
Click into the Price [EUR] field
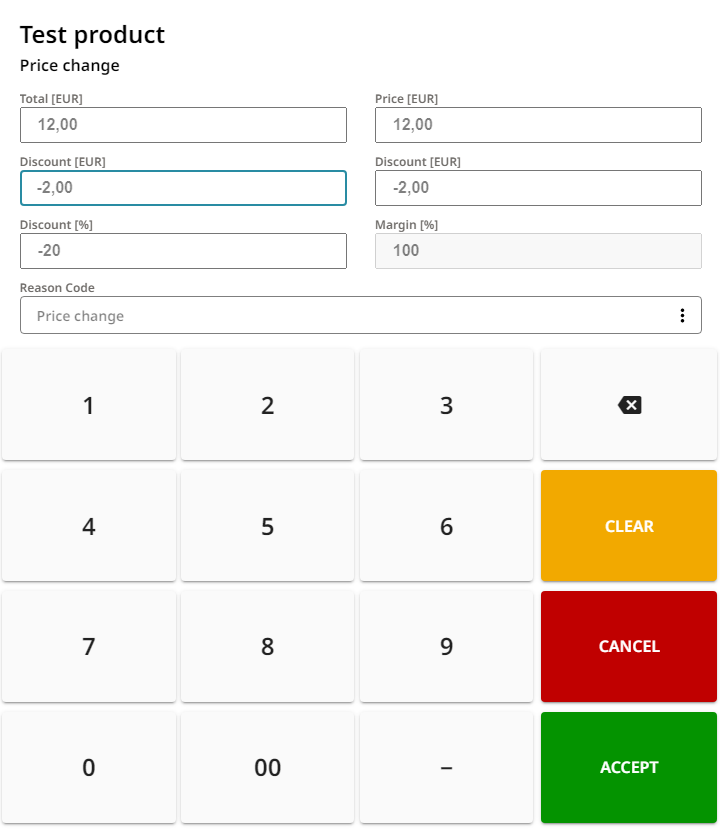[x=538, y=124]
